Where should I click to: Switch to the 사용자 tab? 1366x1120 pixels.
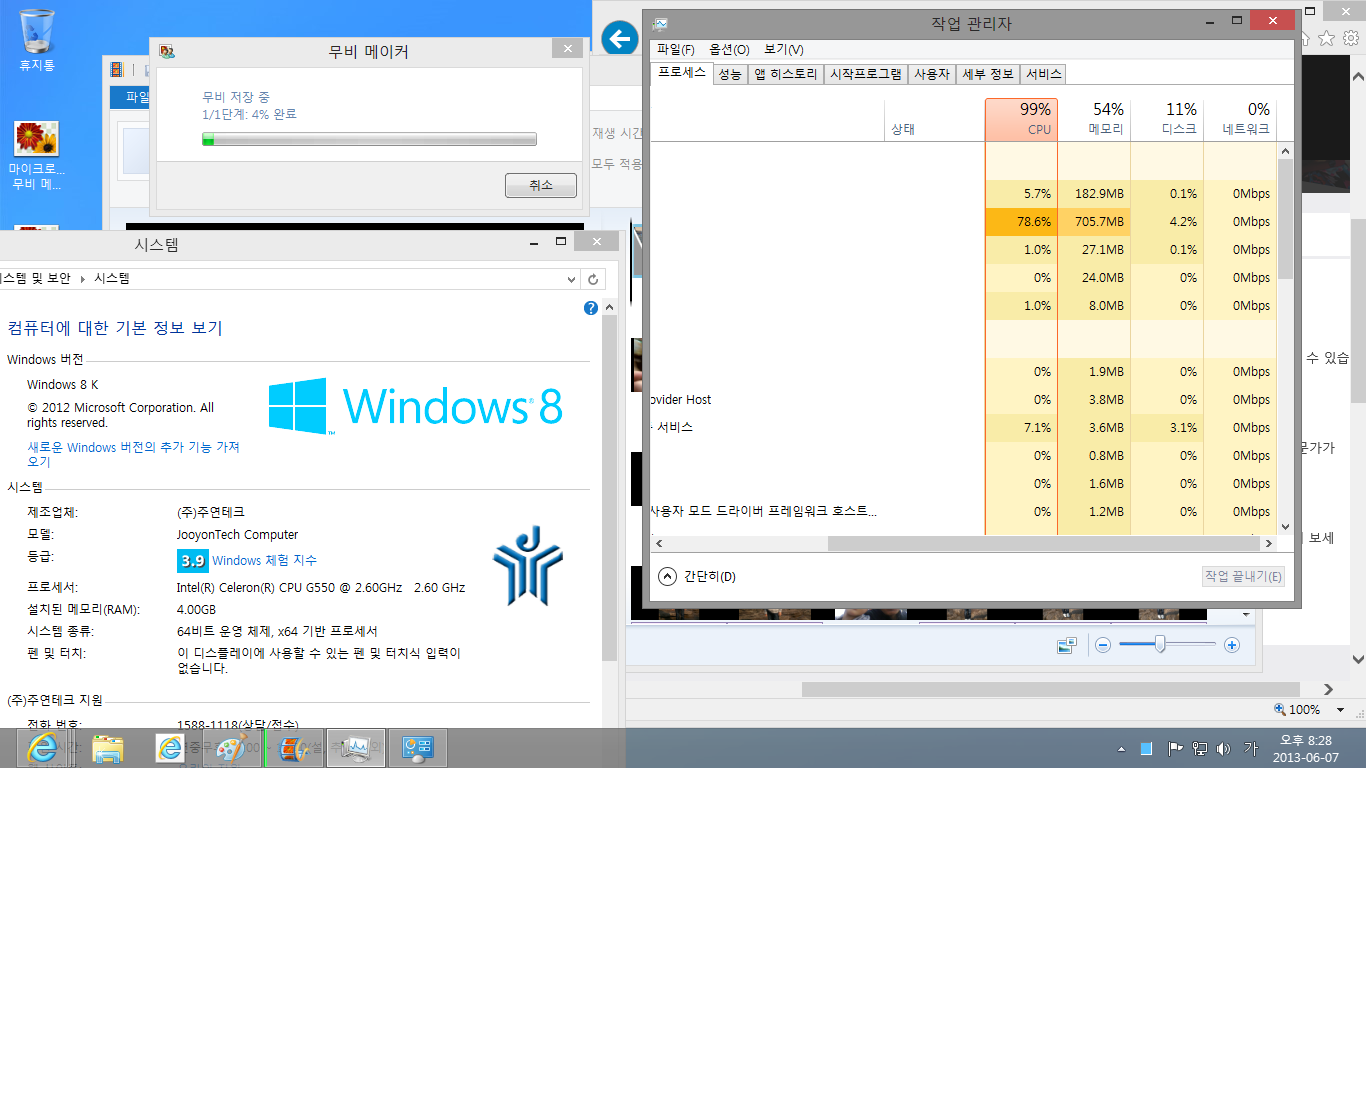click(x=932, y=75)
